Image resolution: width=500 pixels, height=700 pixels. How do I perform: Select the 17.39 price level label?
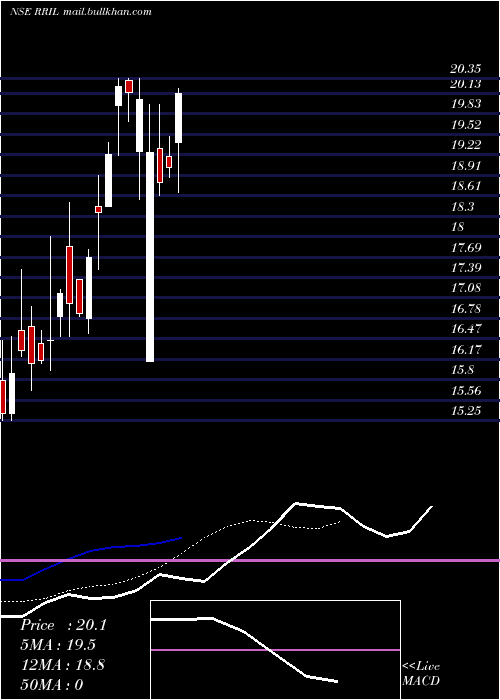click(466, 267)
